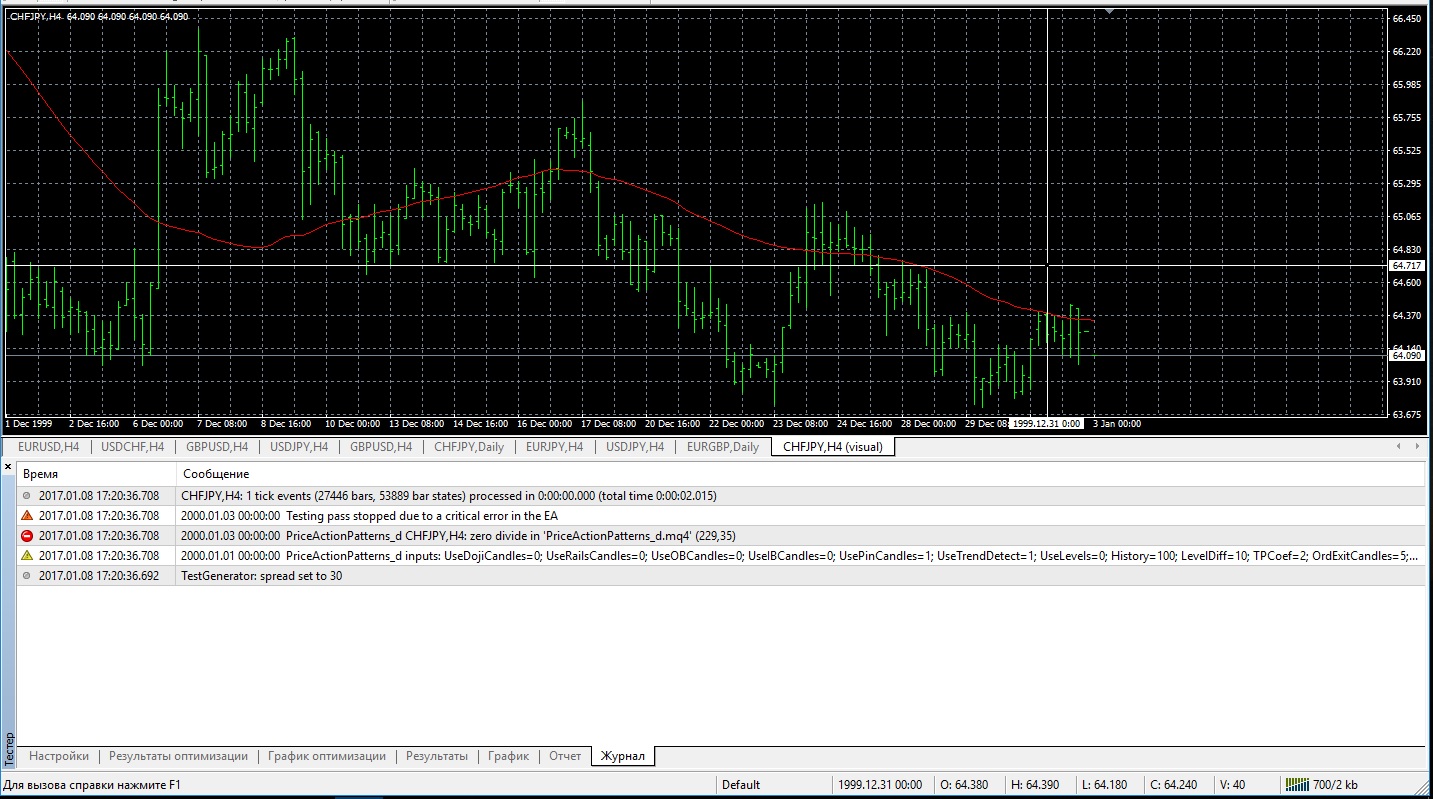Click time axis label '1 Dec 1999'
Image resolution: width=1433 pixels, height=799 pixels.
tap(29, 424)
